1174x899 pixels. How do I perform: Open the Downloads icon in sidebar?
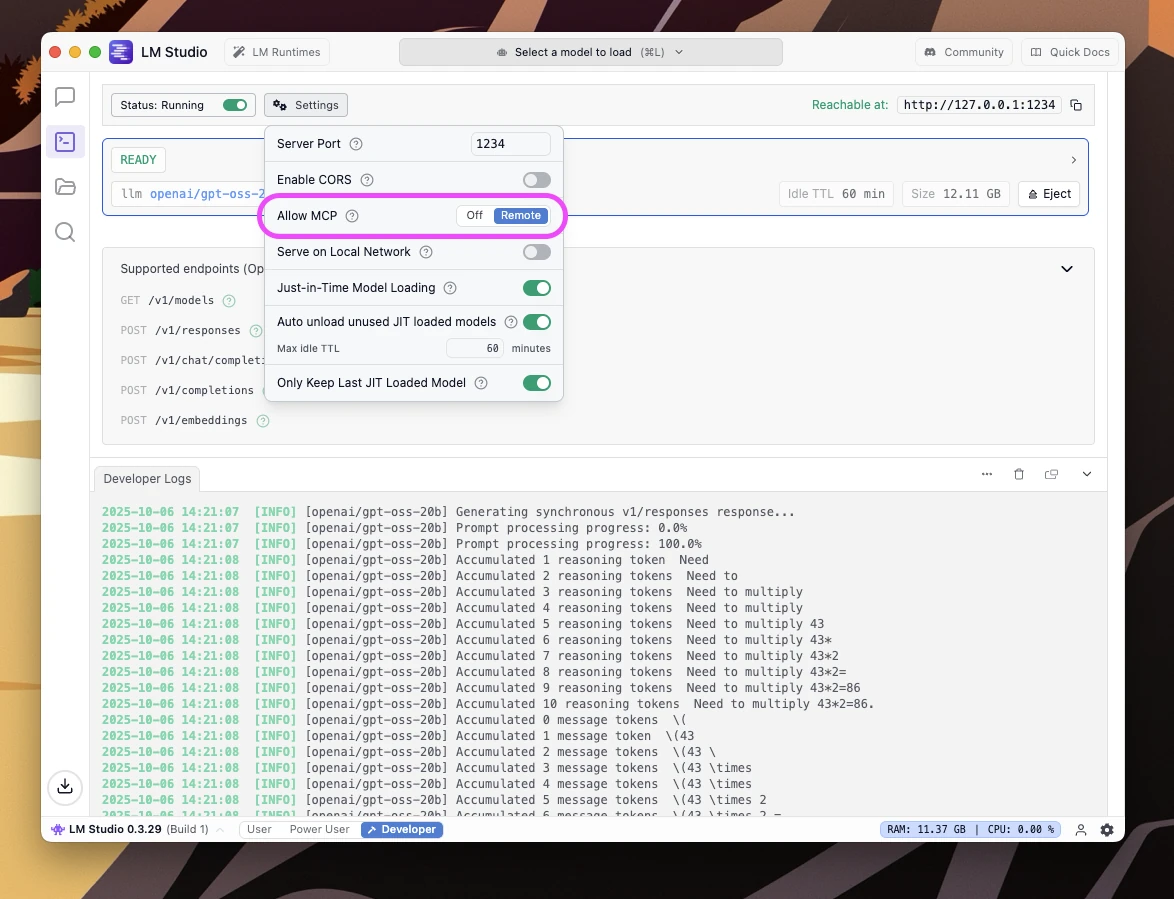coord(65,786)
